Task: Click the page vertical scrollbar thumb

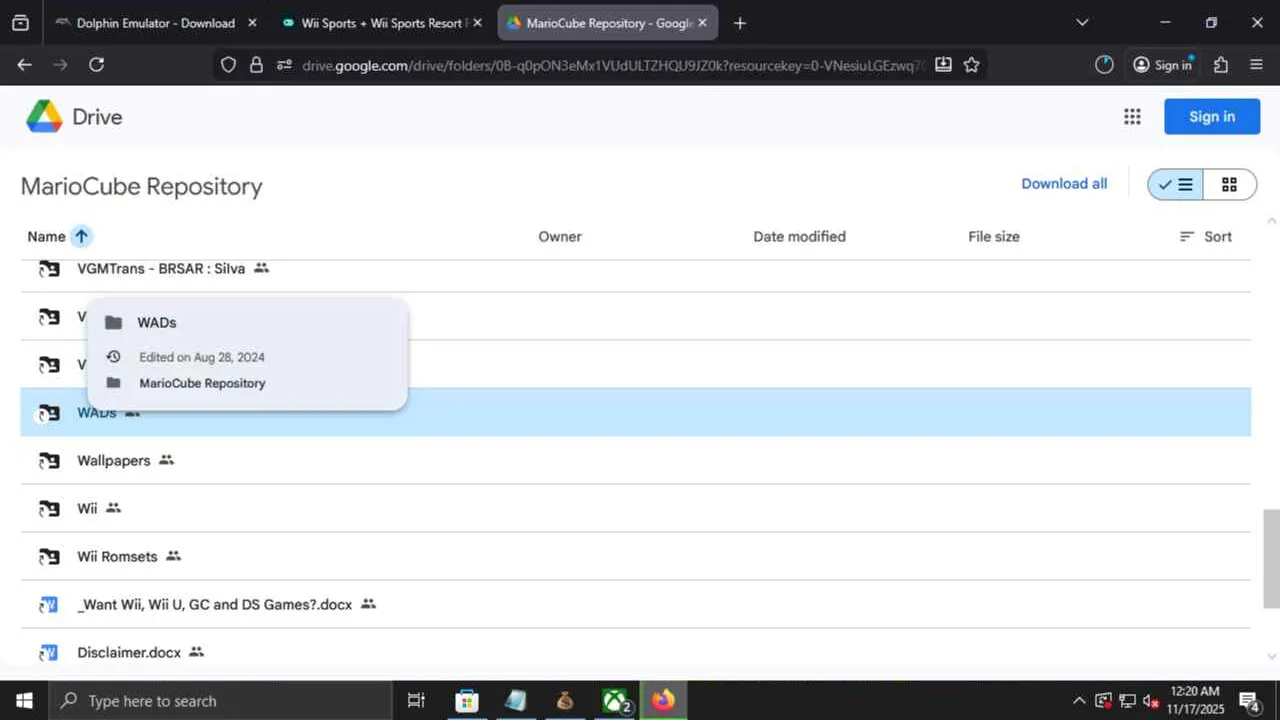Action: tap(1272, 558)
